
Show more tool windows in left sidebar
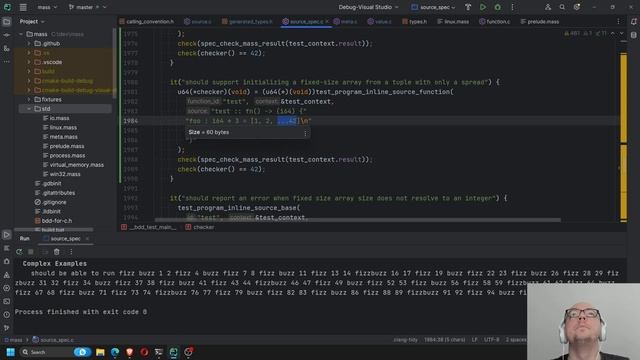click(x=7, y=62)
